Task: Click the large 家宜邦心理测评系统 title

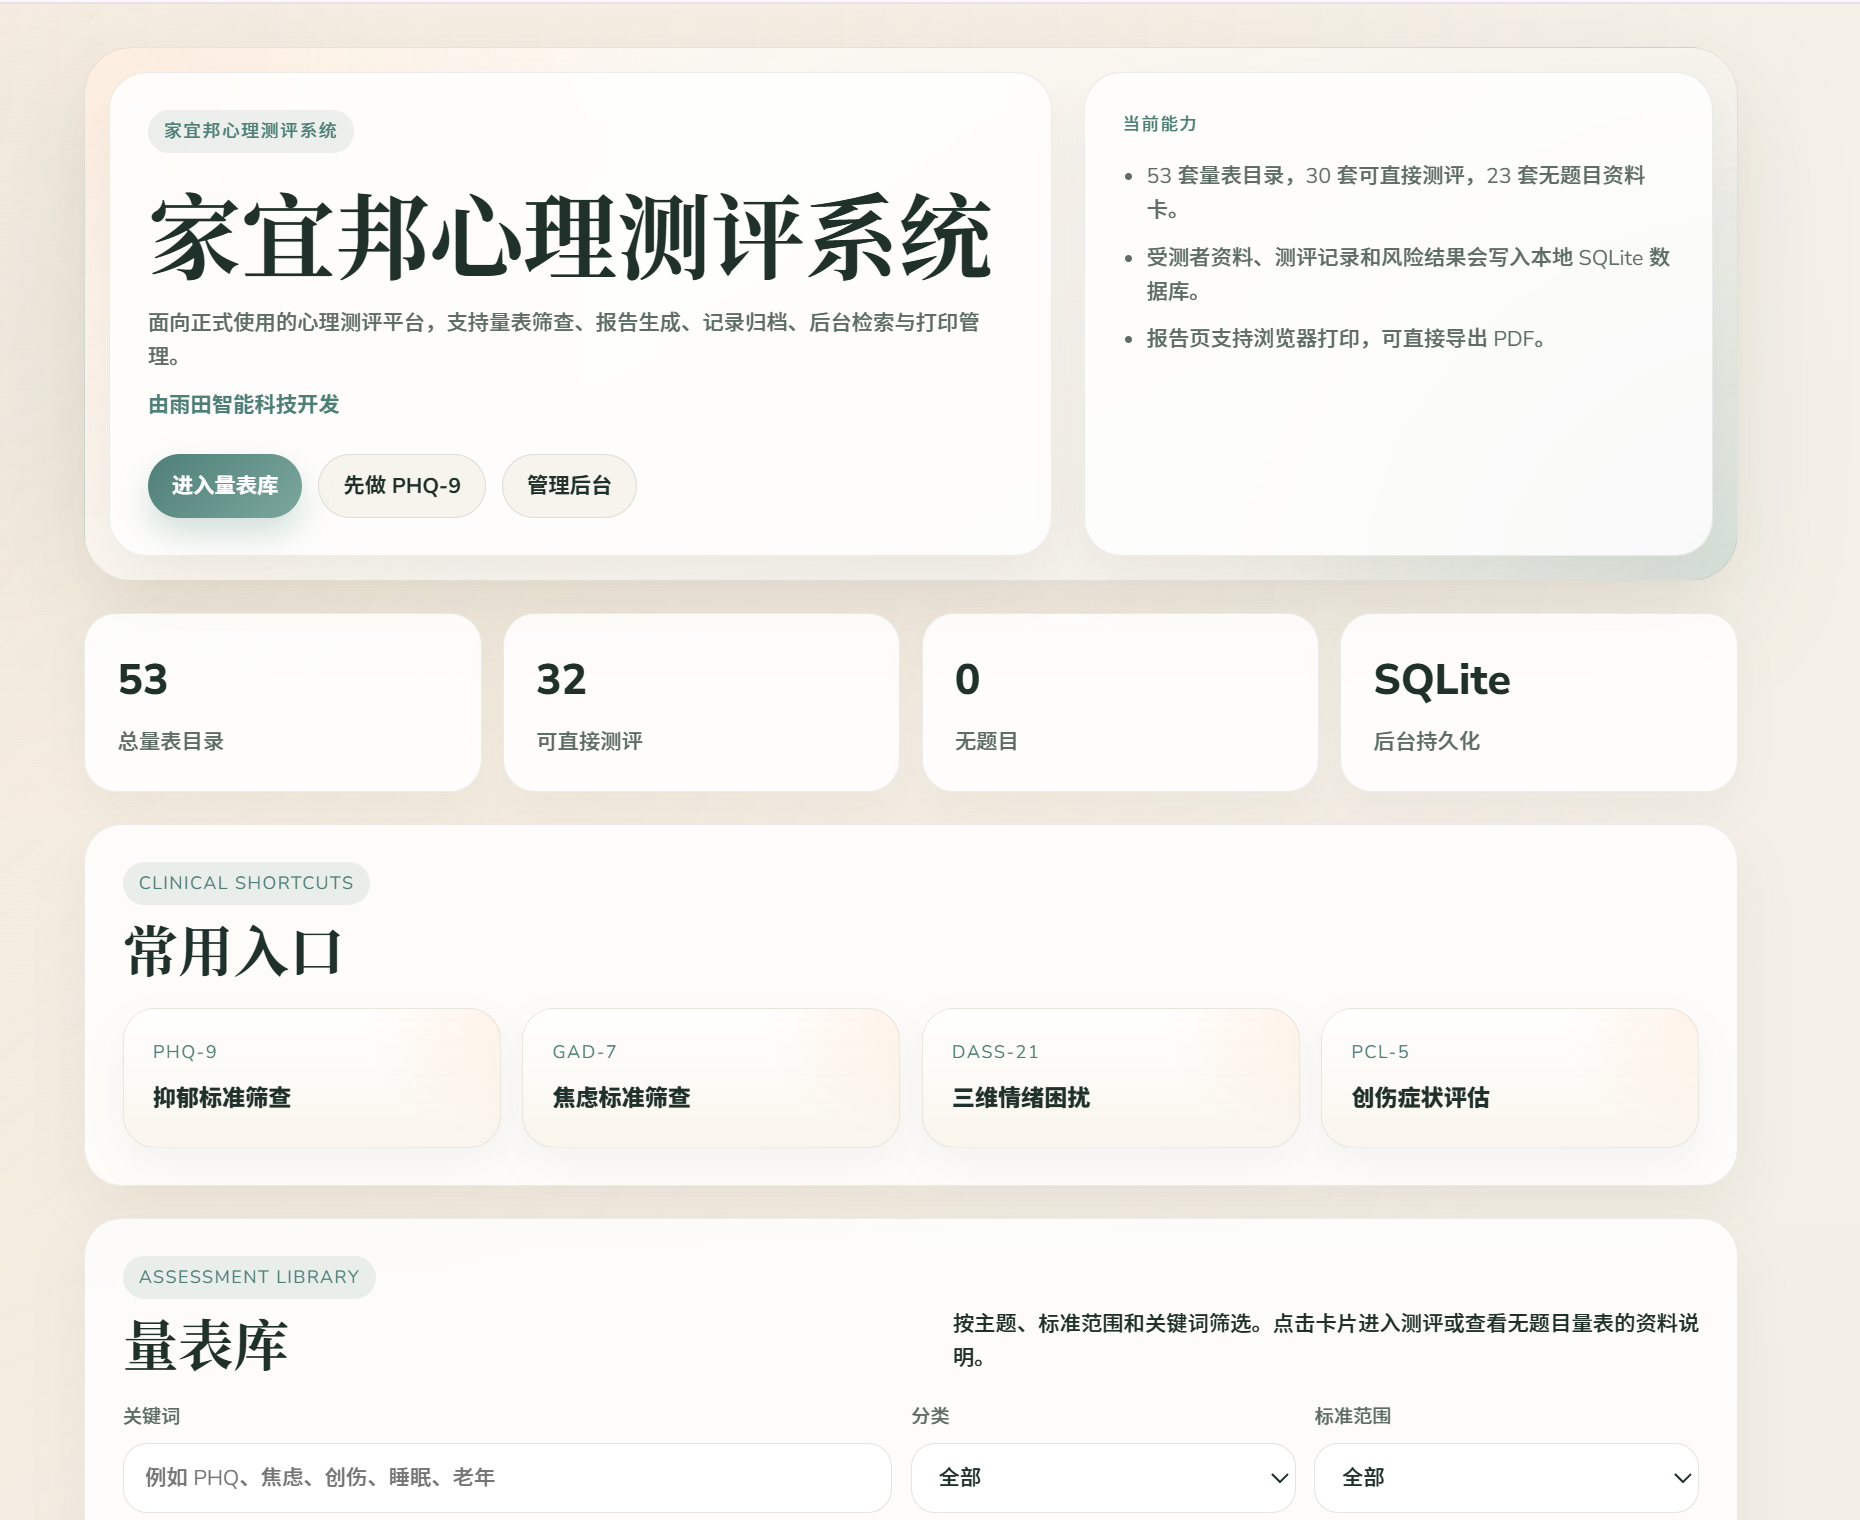Action: click(x=570, y=238)
